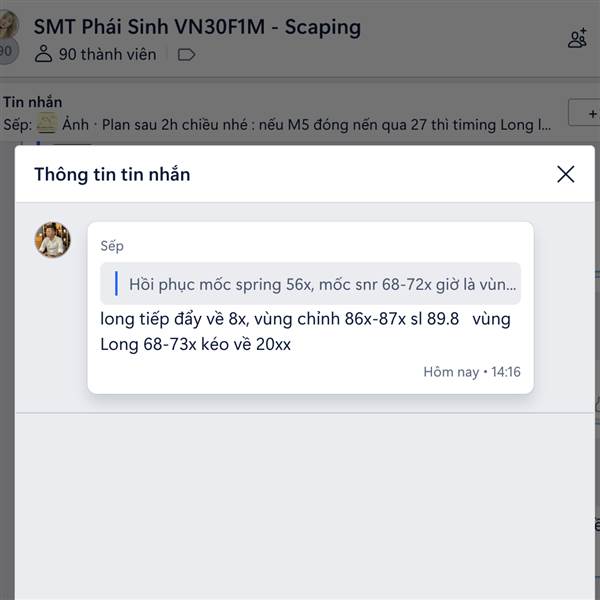
Task: Select message text long tiếp đẩy về 8x
Action: [175, 319]
